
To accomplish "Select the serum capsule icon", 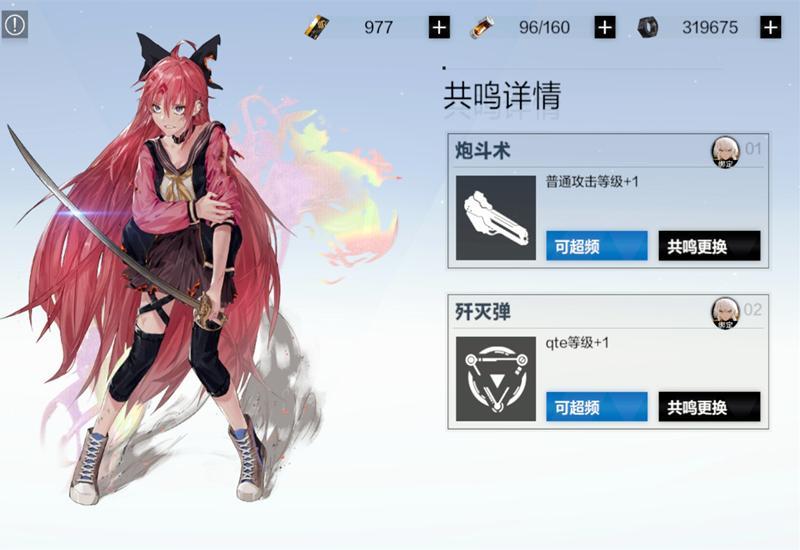I will pos(482,27).
